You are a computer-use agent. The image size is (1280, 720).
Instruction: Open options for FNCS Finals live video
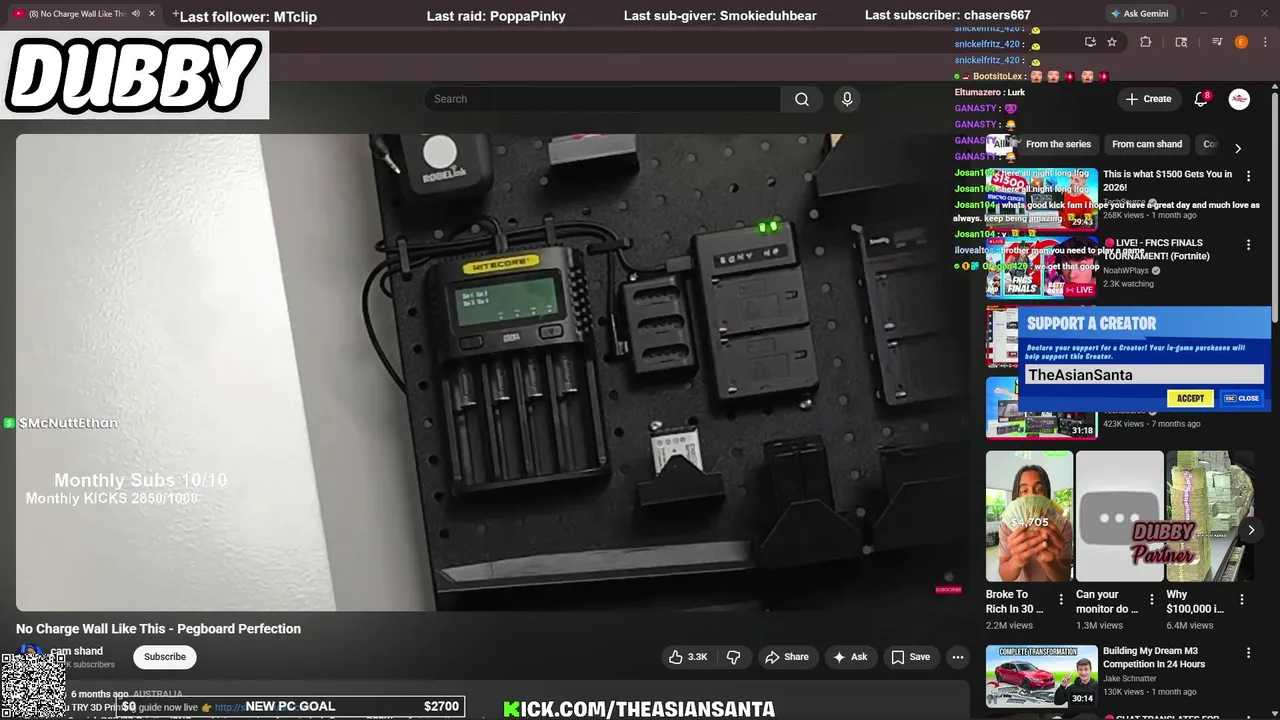(x=1248, y=244)
